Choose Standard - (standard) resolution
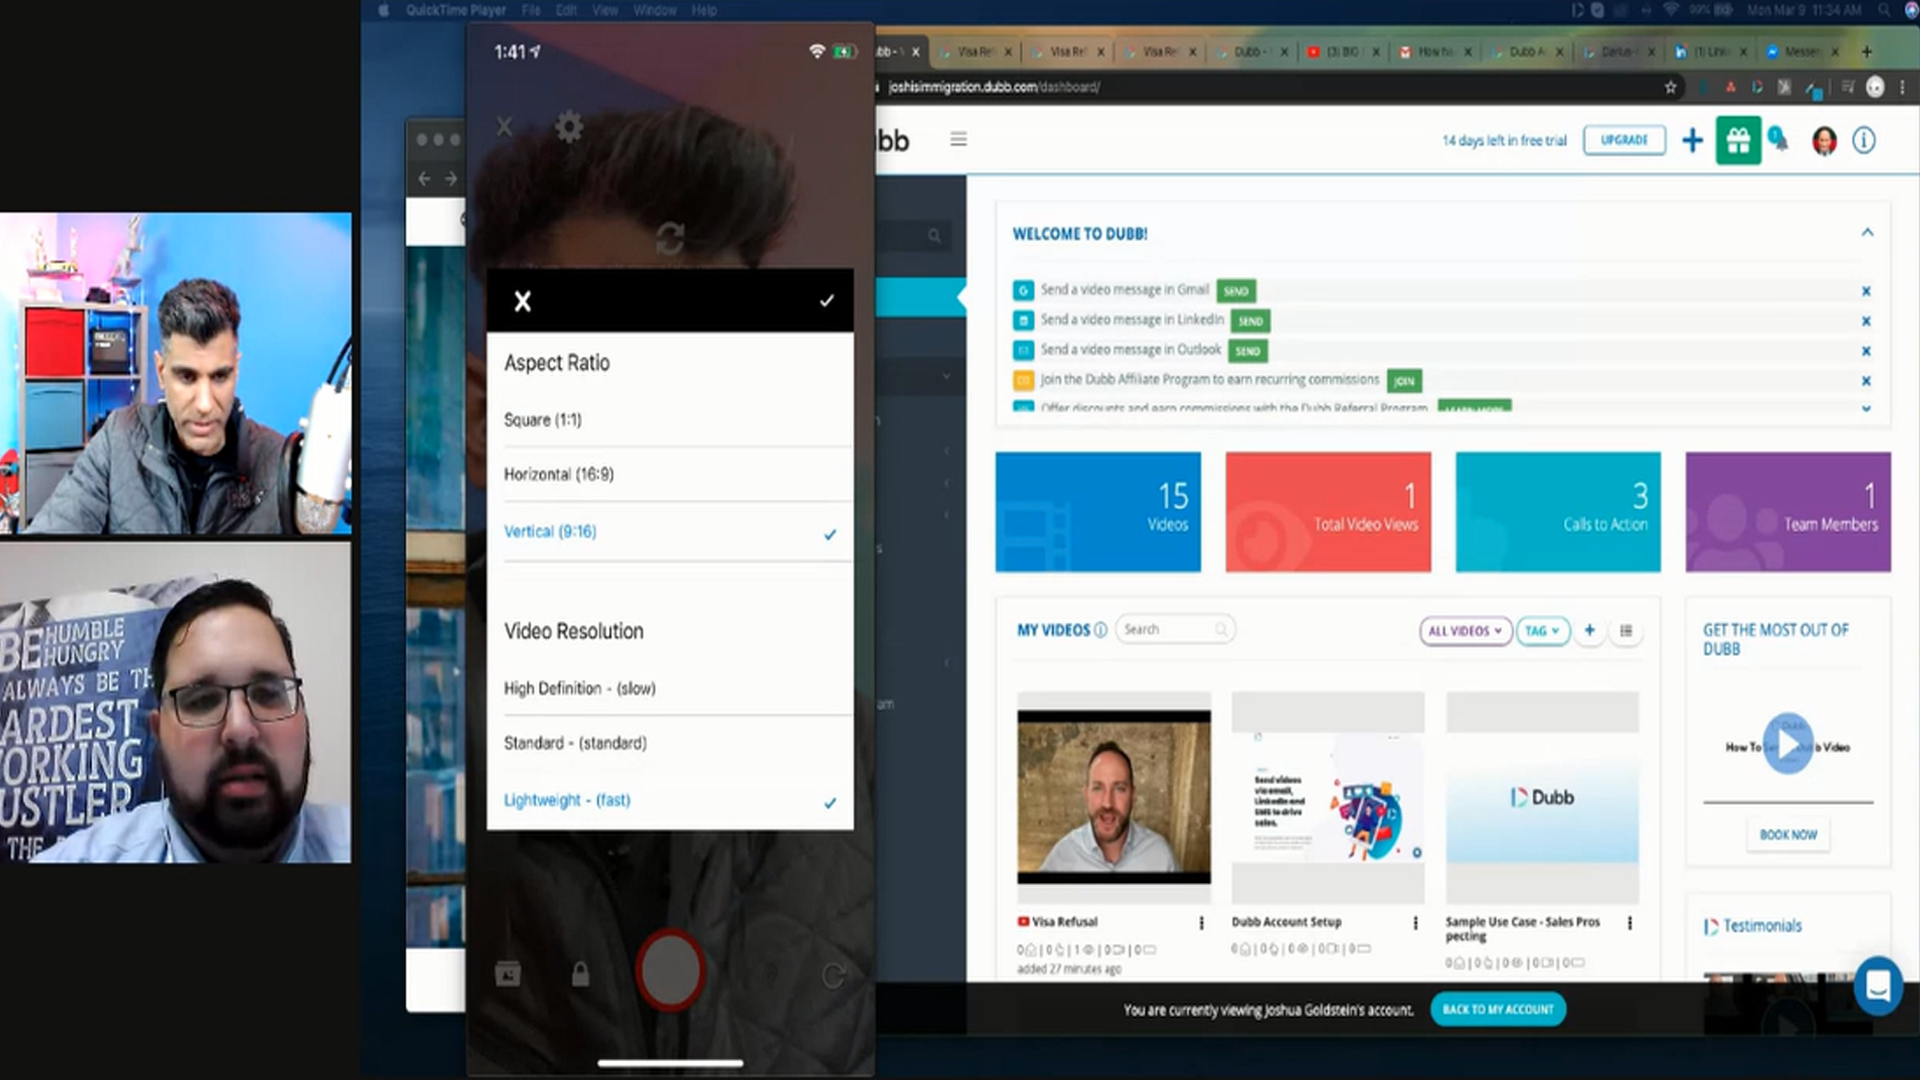The height and width of the screenshot is (1080, 1920). point(670,743)
